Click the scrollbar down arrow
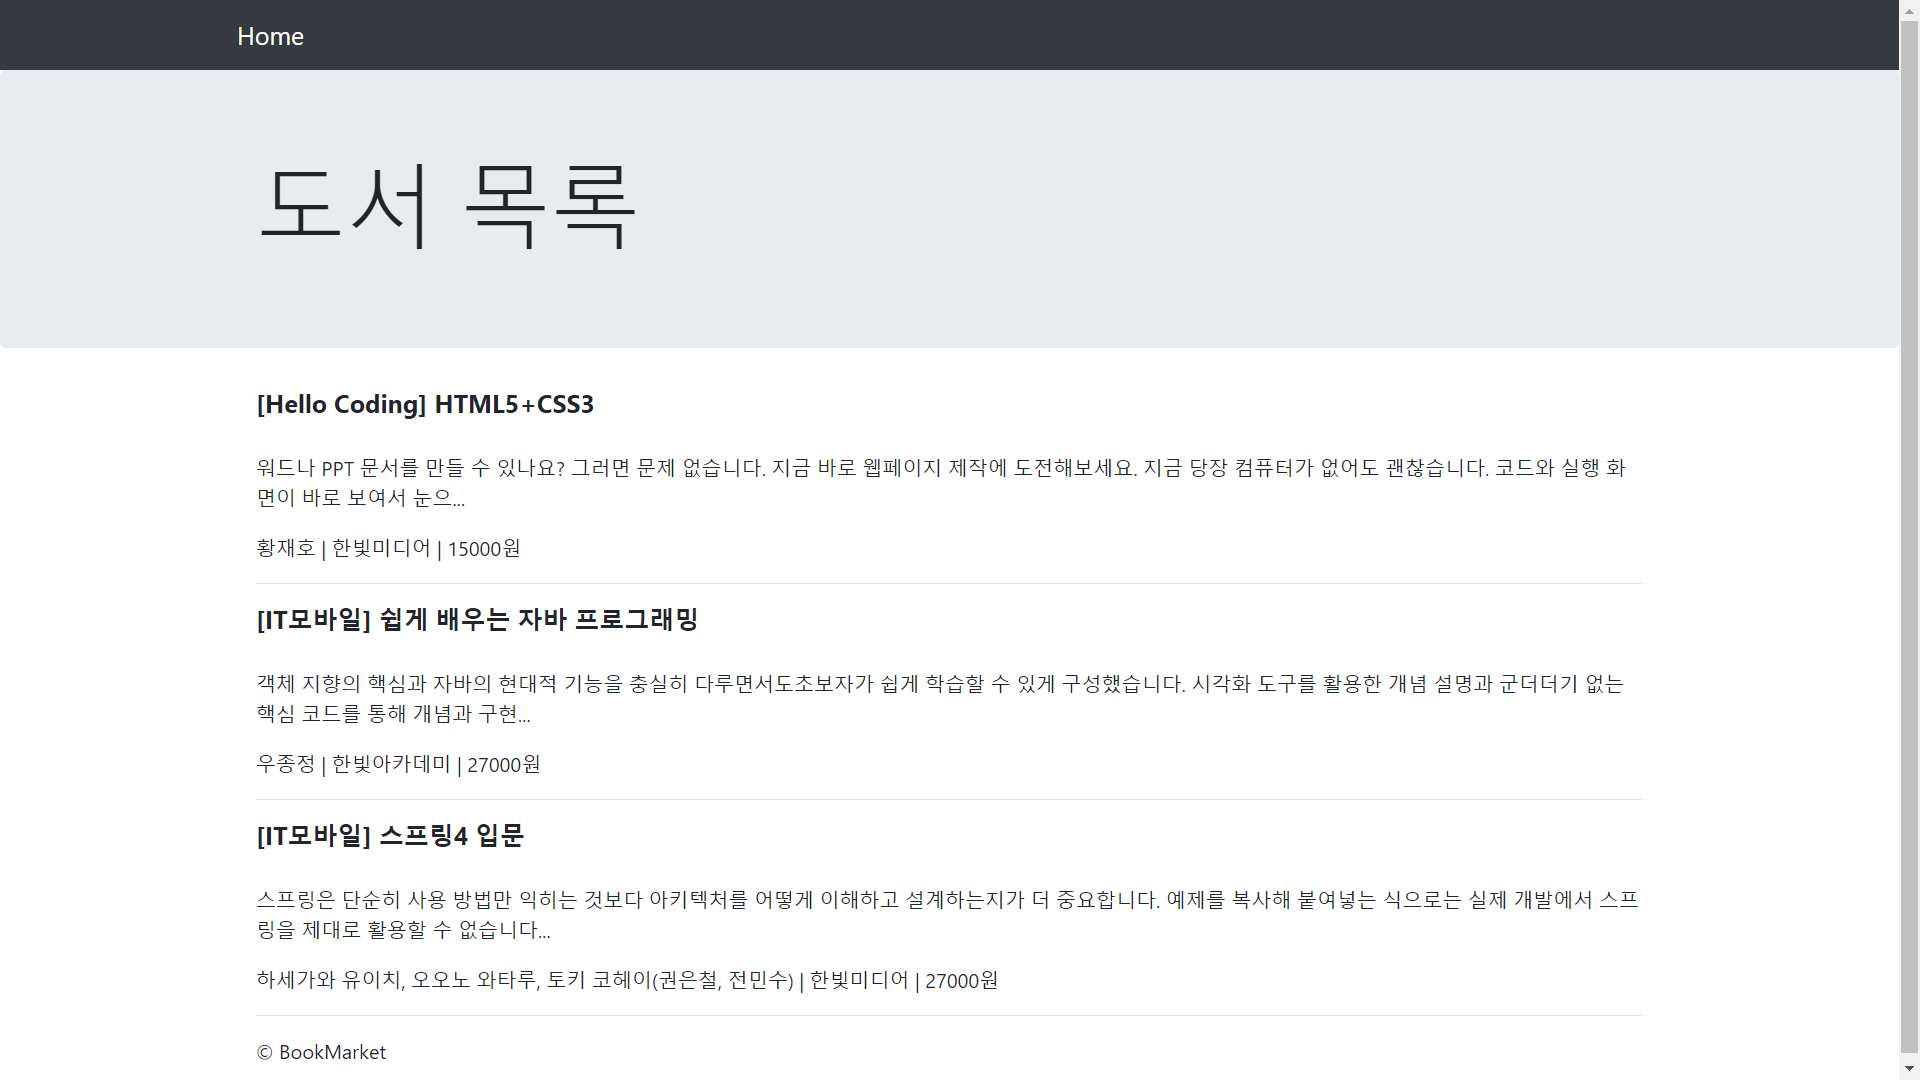This screenshot has height=1080, width=1920. 1909,1070
